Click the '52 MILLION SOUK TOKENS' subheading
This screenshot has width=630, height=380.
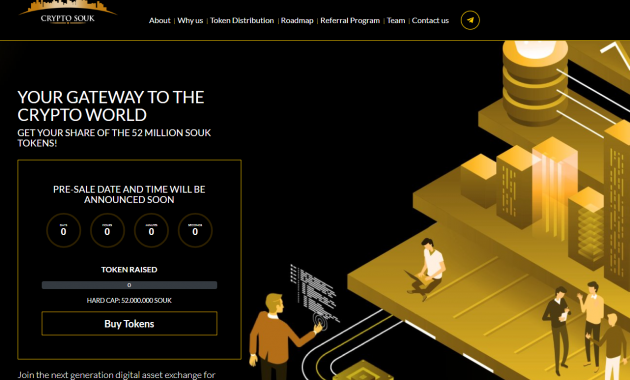[114, 138]
